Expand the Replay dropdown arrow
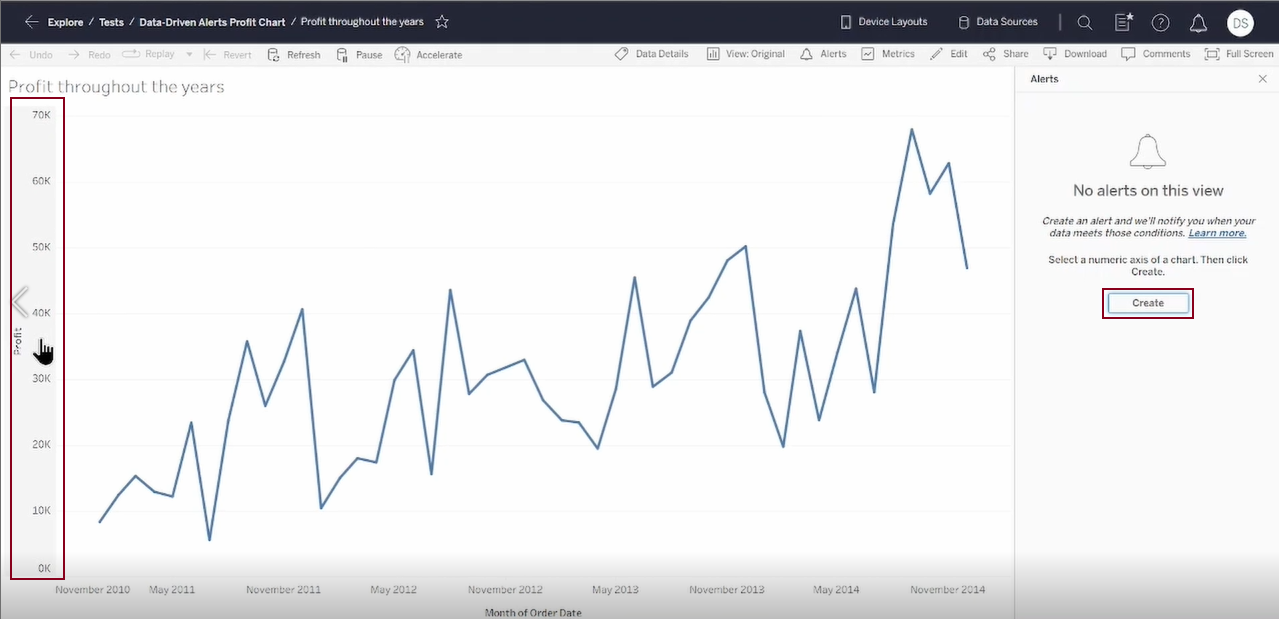This screenshot has width=1279, height=619. (x=189, y=54)
